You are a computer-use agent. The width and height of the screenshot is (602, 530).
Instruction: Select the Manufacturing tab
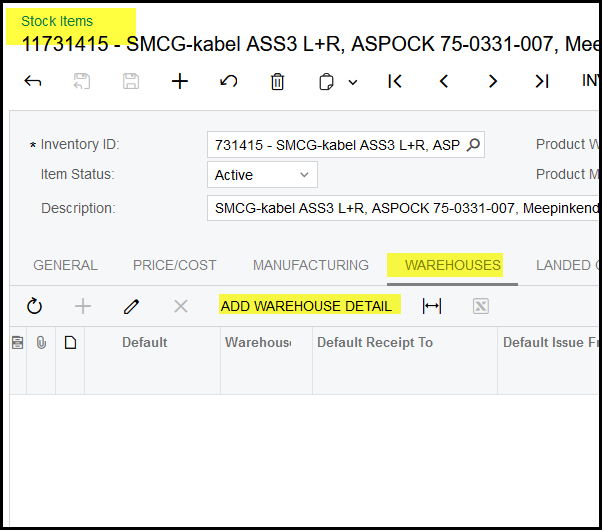pos(310,265)
